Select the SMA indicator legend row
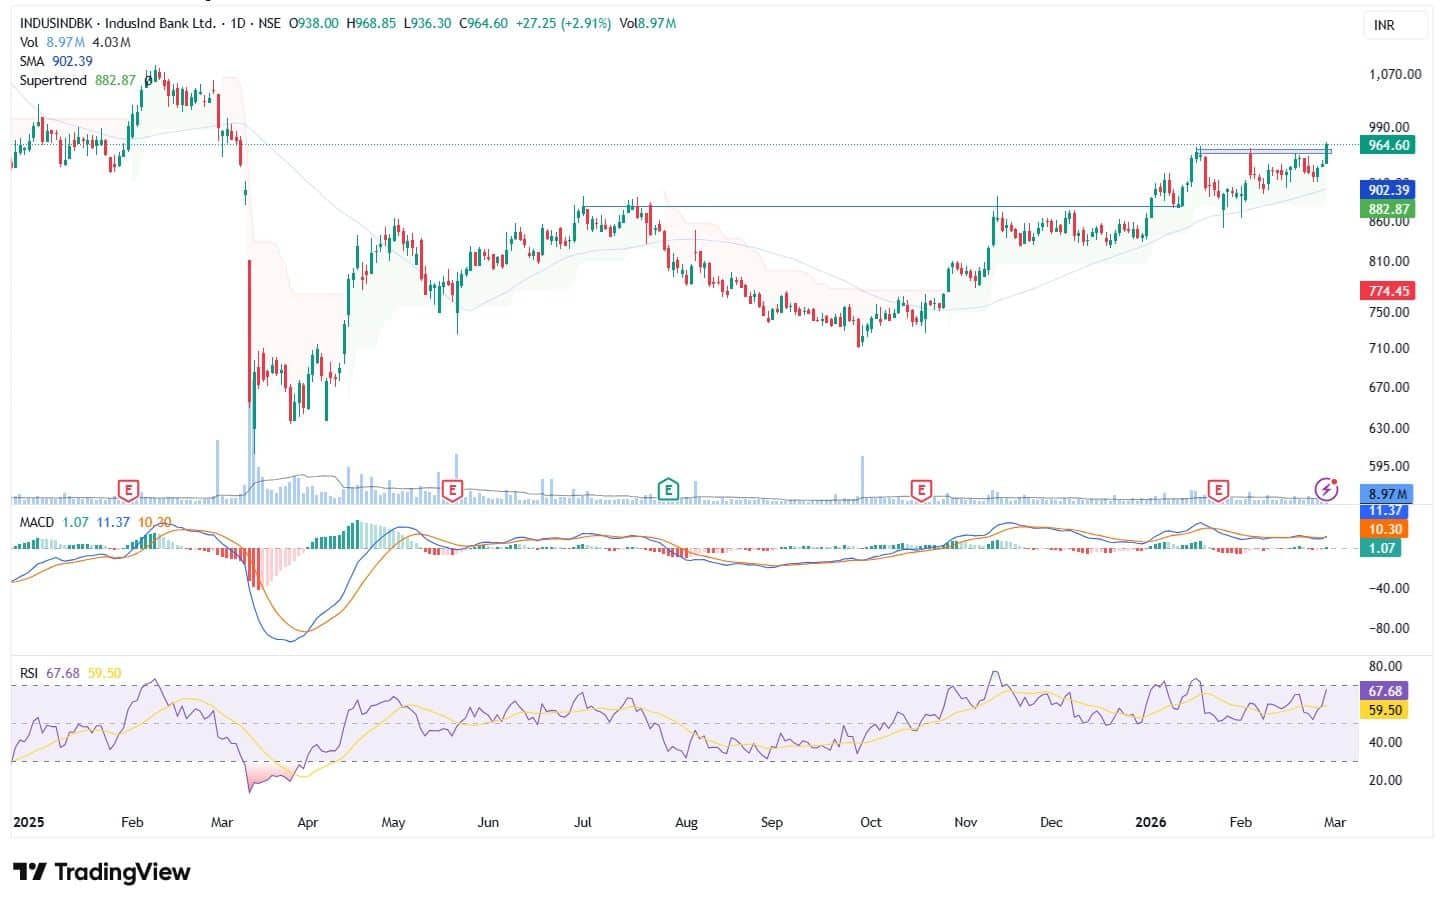Image resolution: width=1444 pixels, height=906 pixels. pos(56,61)
